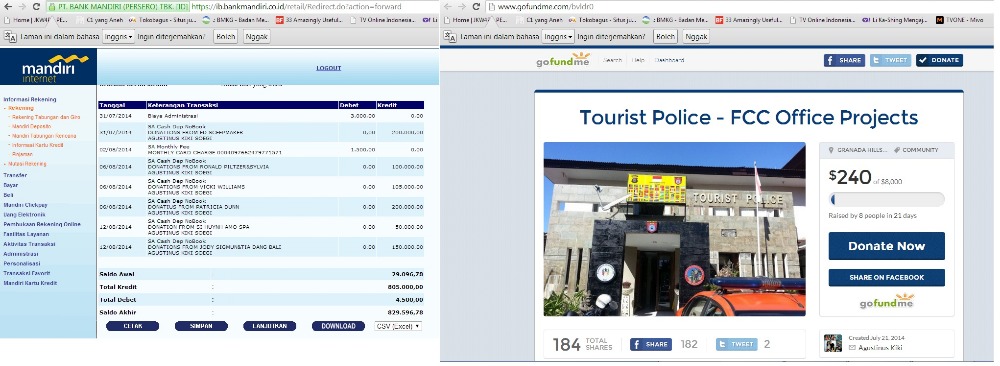Viewport: 1000px width, 366px height.
Task: Reload the GoFundMe page
Action: [476, 6]
